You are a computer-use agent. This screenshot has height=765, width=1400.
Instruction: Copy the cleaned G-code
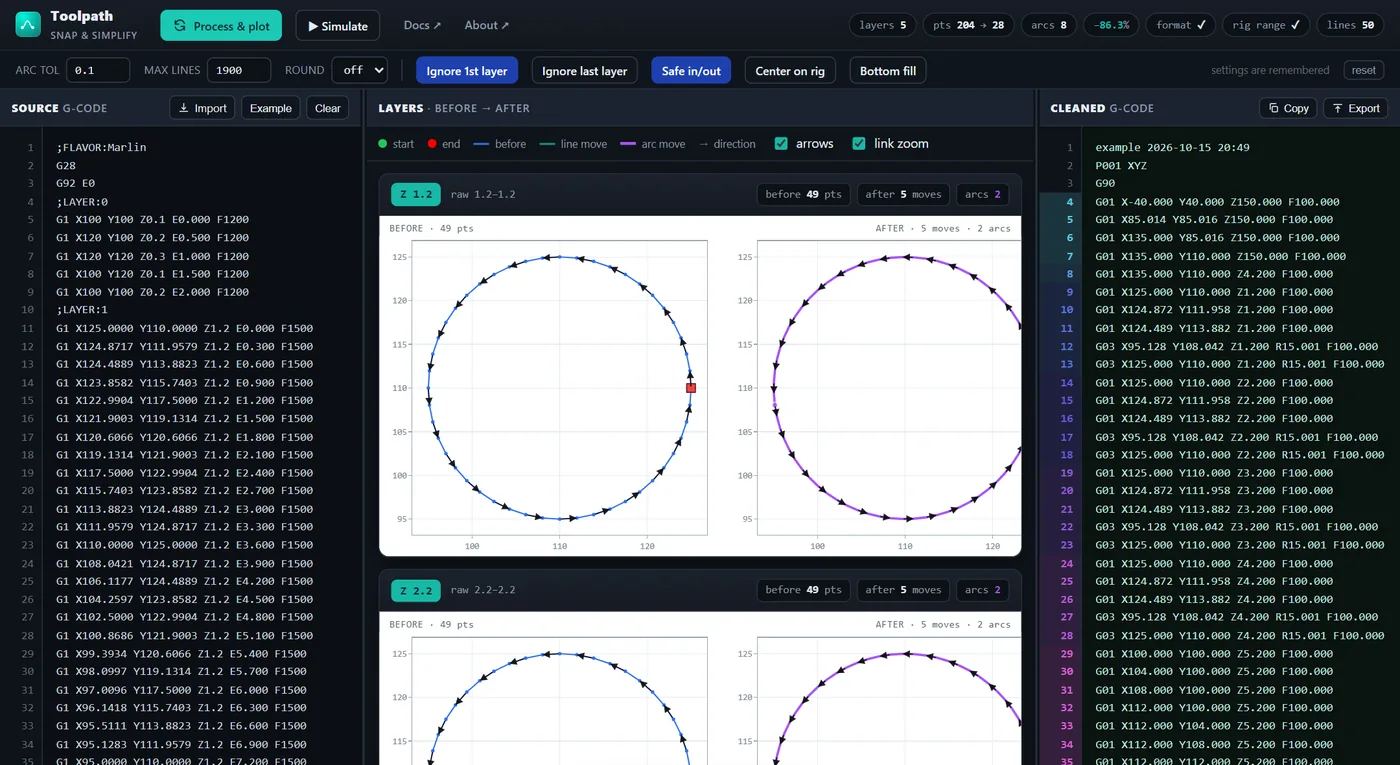coord(1288,108)
